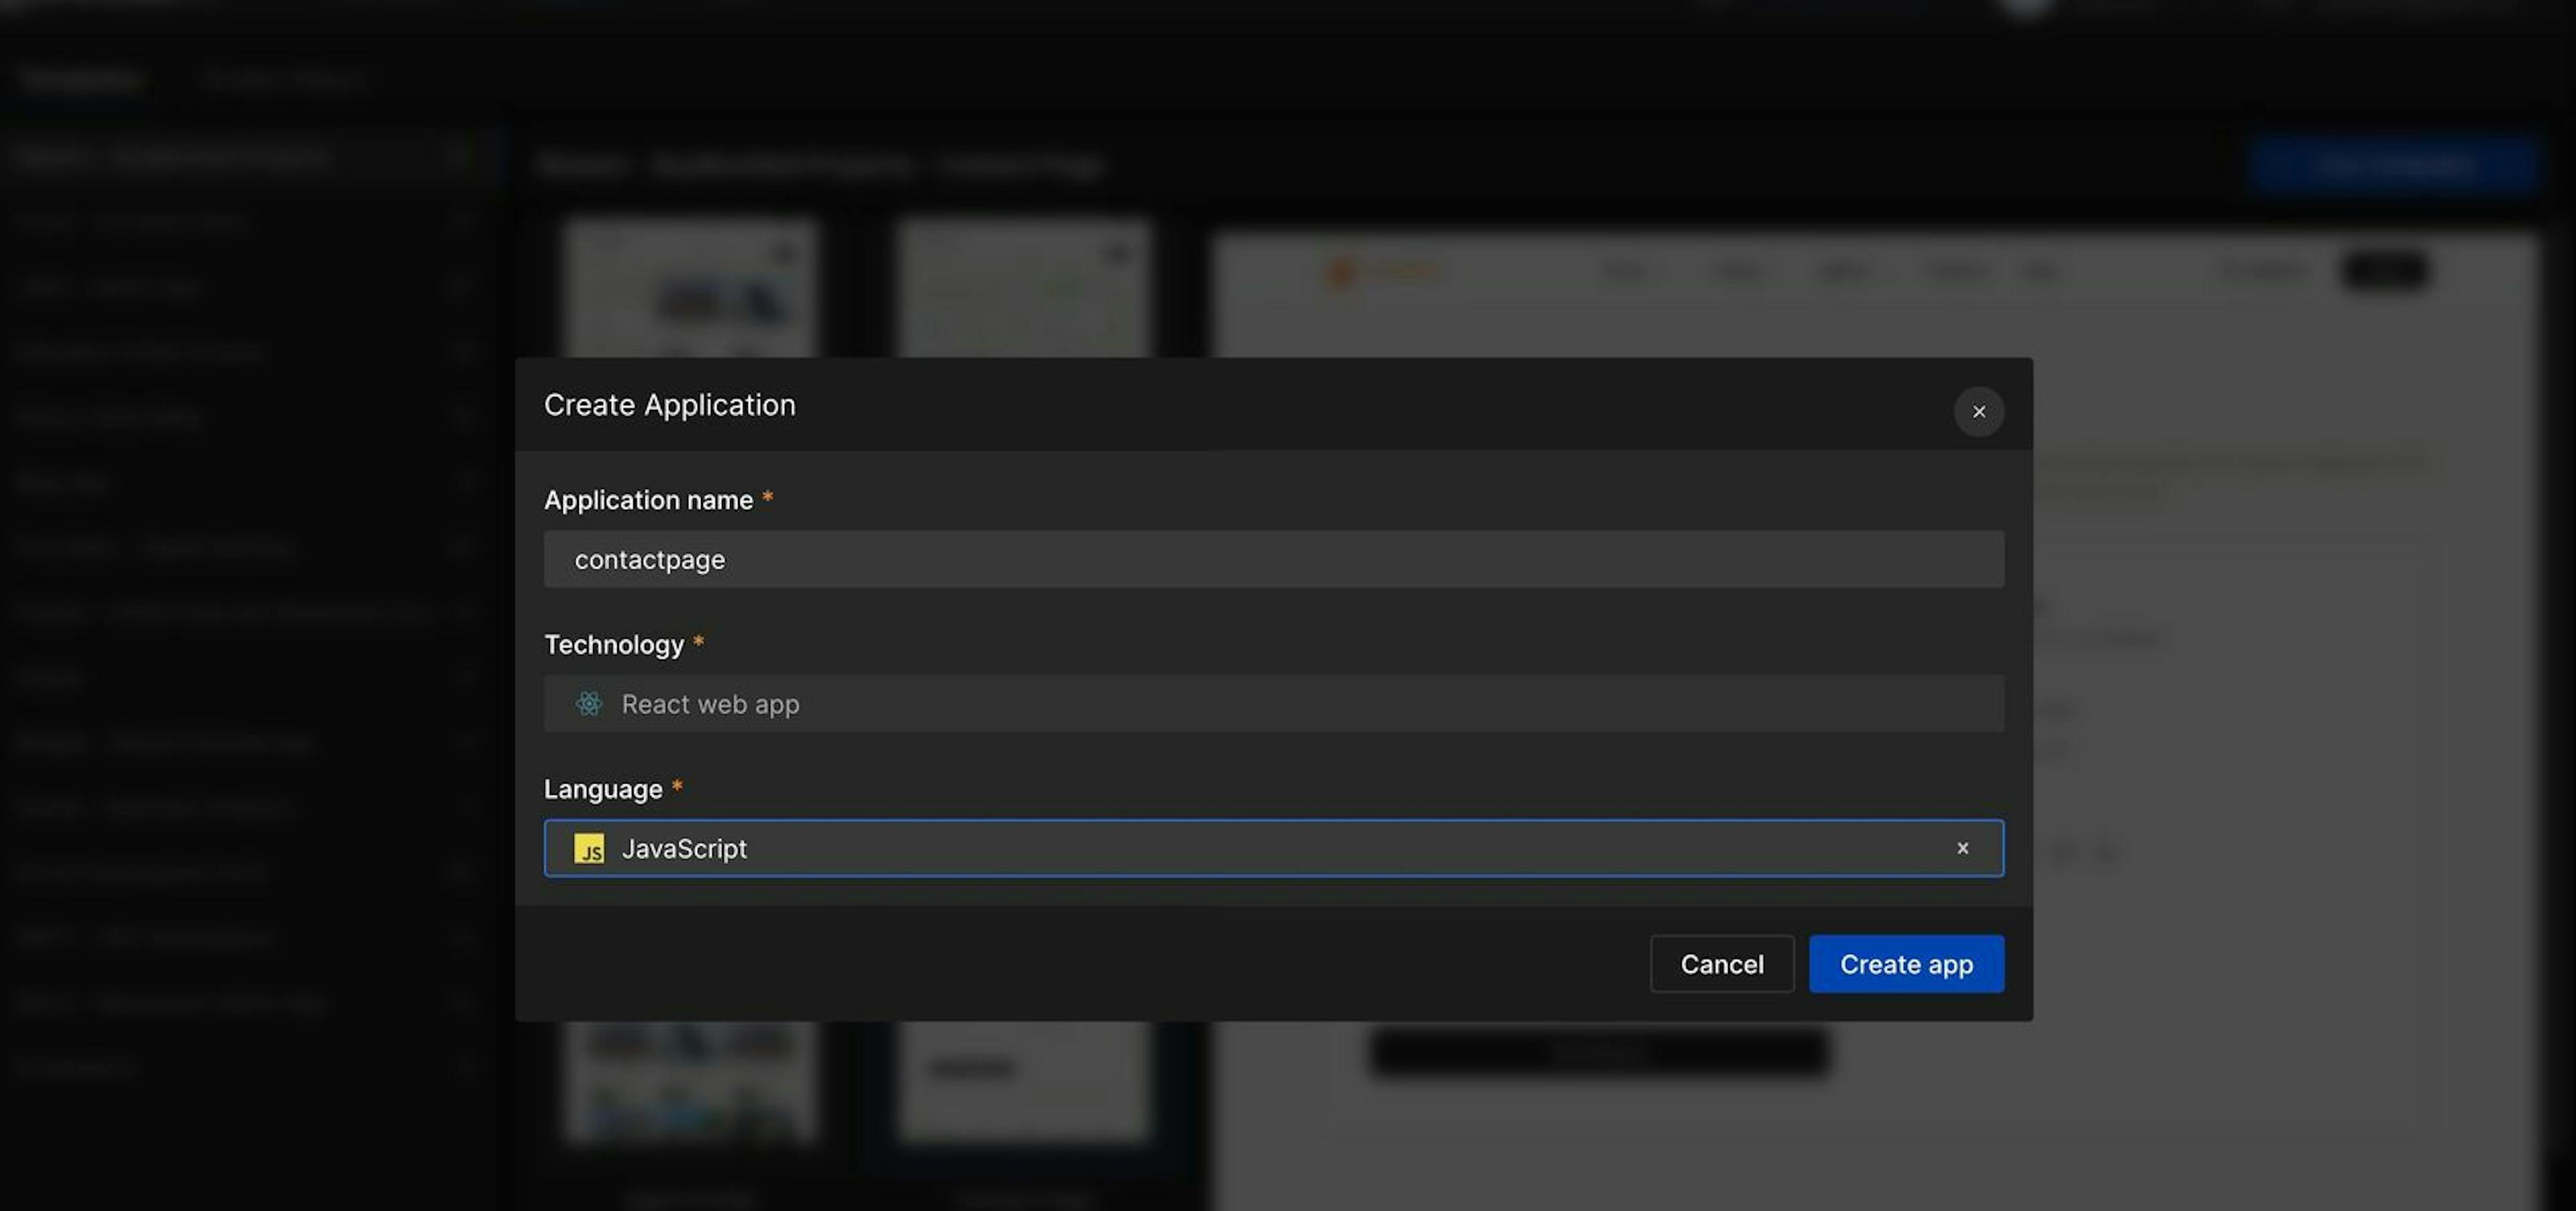The height and width of the screenshot is (1211, 2576).
Task: Clear the JavaScript language selection
Action: 1962,848
